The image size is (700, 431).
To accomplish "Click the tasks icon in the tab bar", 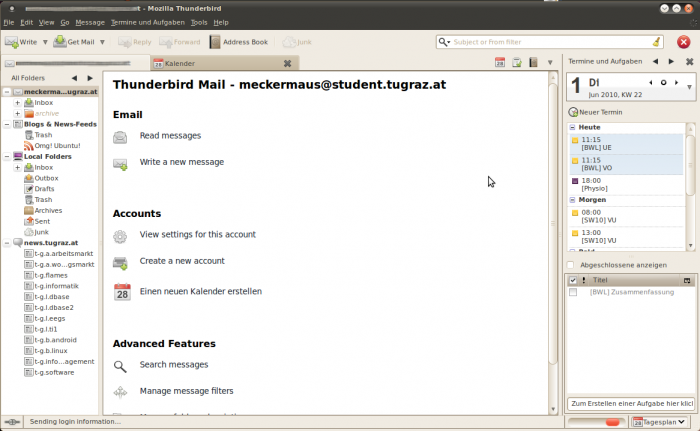I will point(517,62).
